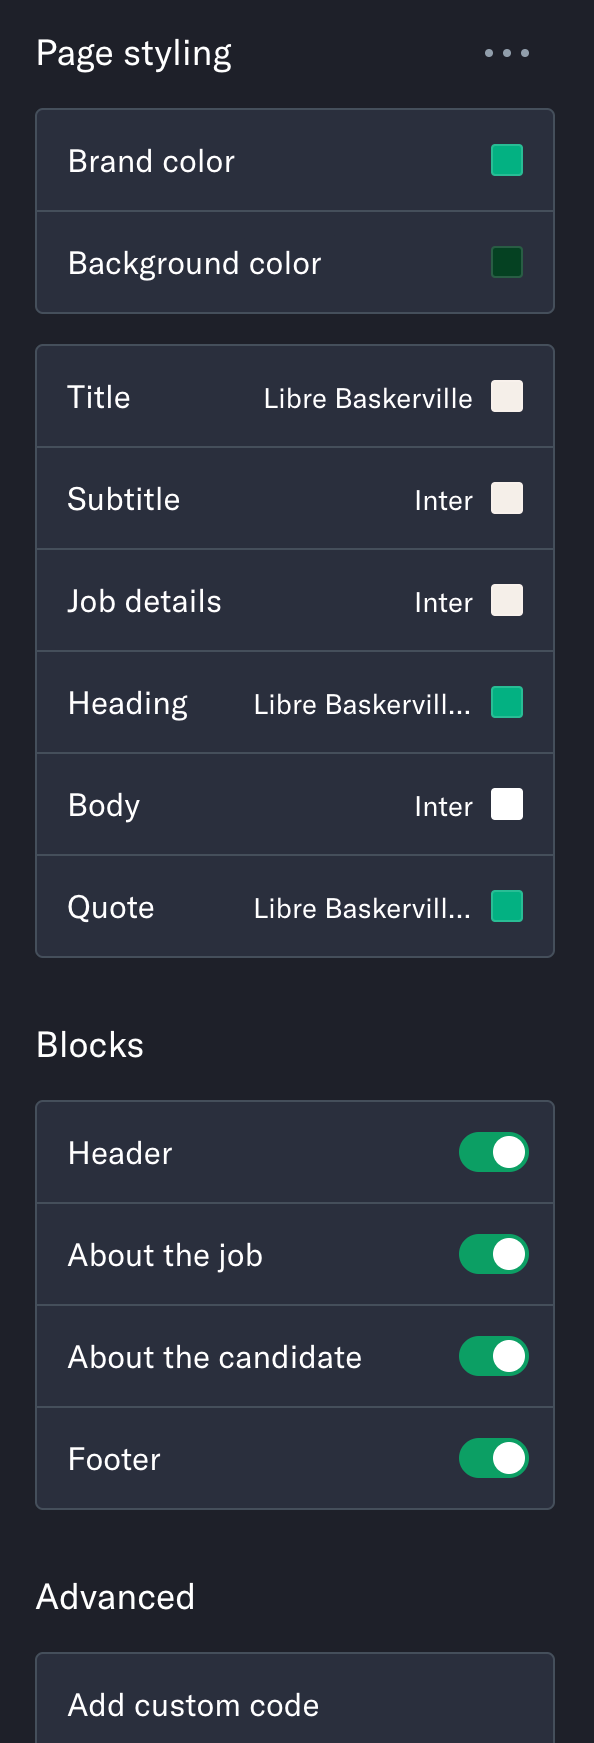Open the Body font dropdown

(443, 806)
